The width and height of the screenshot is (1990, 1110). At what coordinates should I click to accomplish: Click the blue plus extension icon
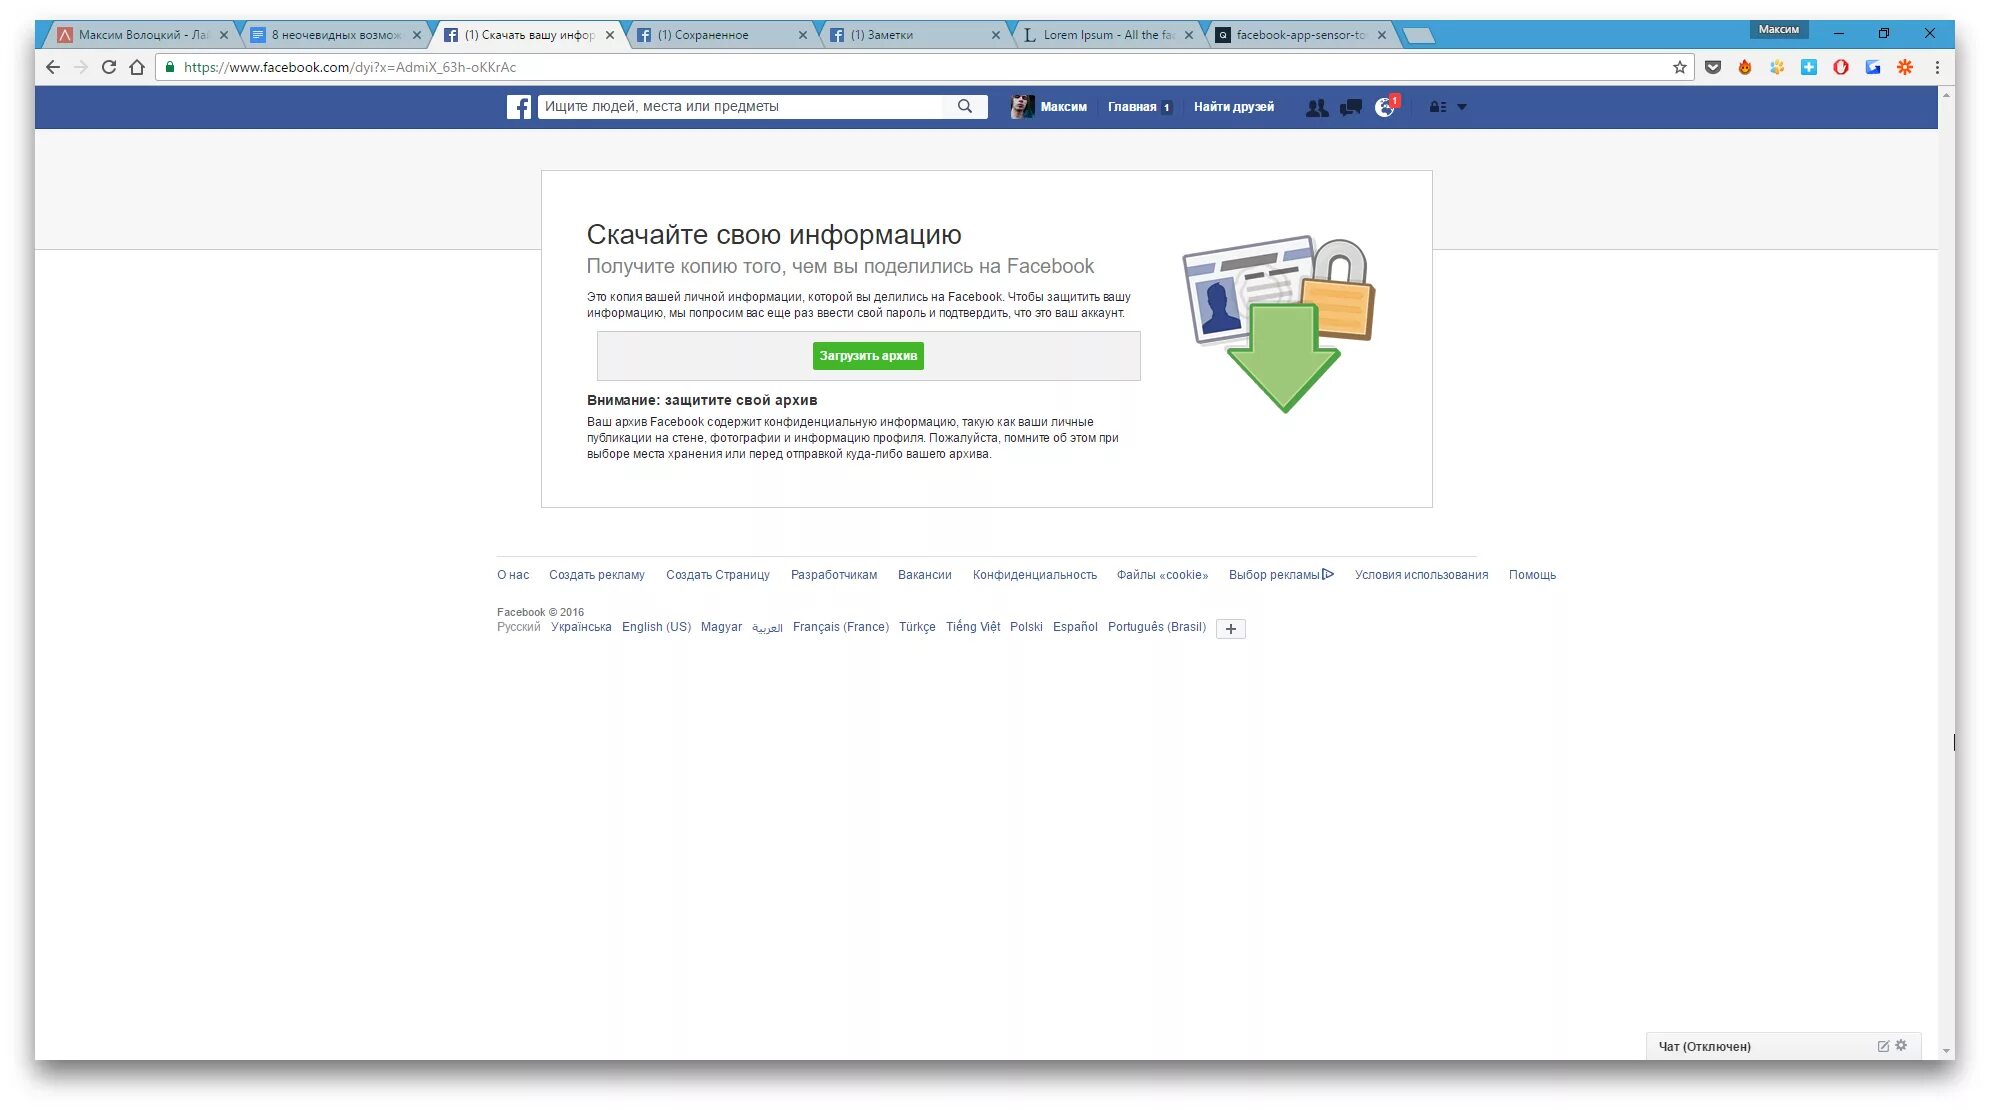click(1809, 67)
